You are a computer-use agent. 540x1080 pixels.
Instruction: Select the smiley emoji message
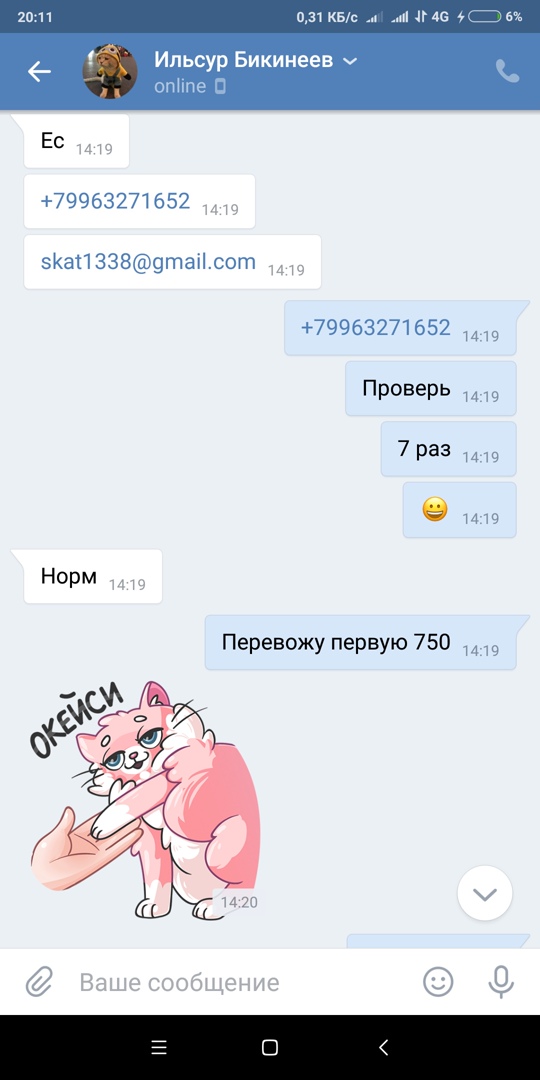[460, 510]
